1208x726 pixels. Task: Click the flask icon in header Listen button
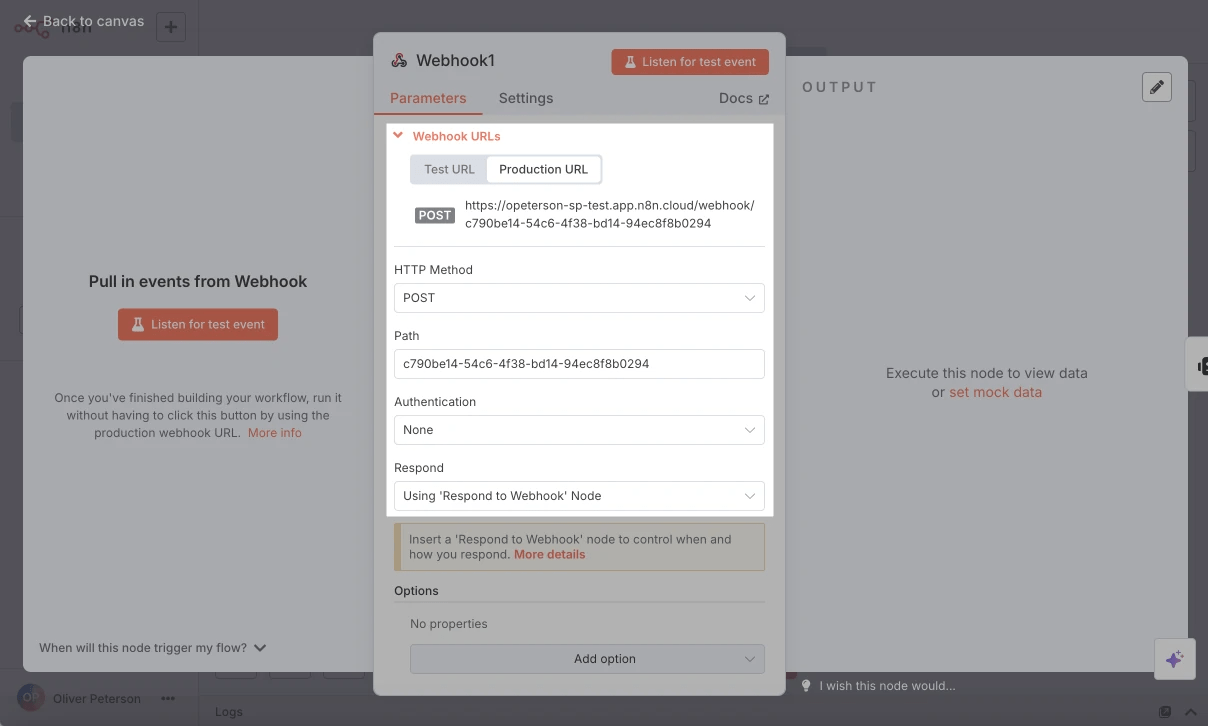point(630,62)
